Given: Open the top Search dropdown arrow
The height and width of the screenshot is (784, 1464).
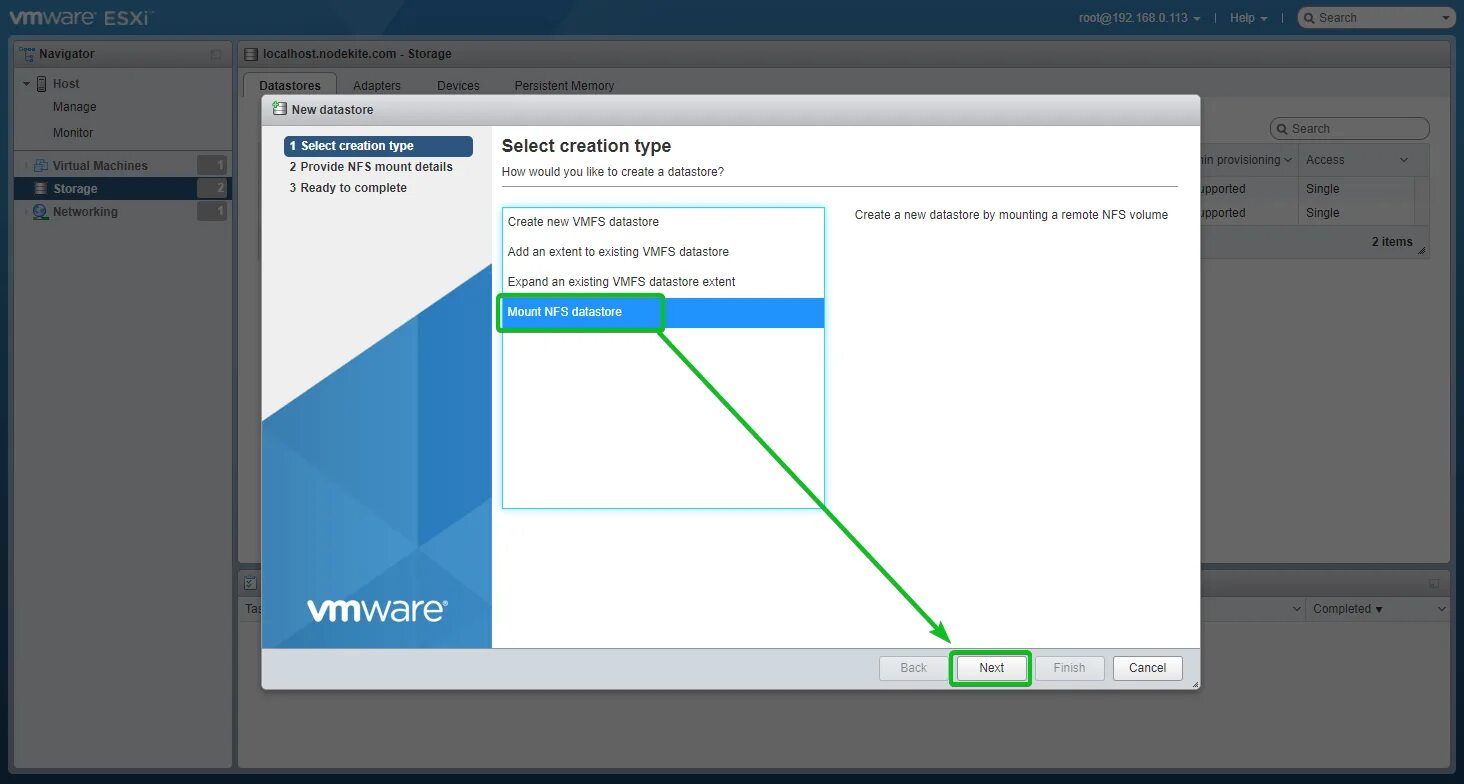Looking at the screenshot, I should click(x=1446, y=18).
